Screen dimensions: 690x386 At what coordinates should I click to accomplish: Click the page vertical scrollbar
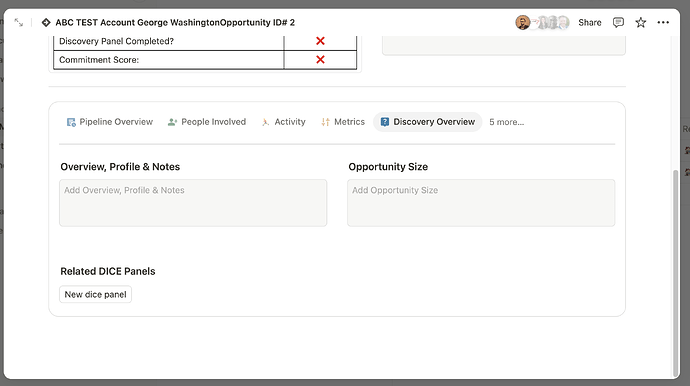675,273
